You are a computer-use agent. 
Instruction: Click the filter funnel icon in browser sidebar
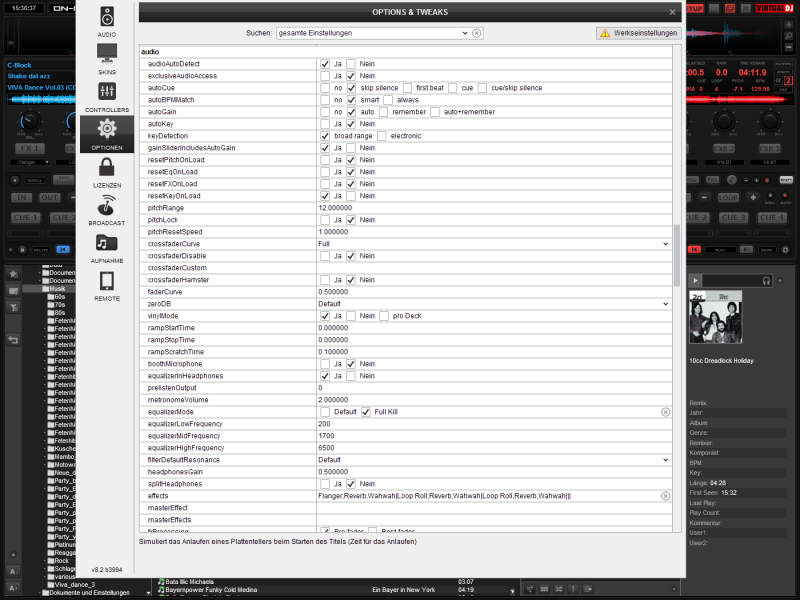tap(14, 307)
